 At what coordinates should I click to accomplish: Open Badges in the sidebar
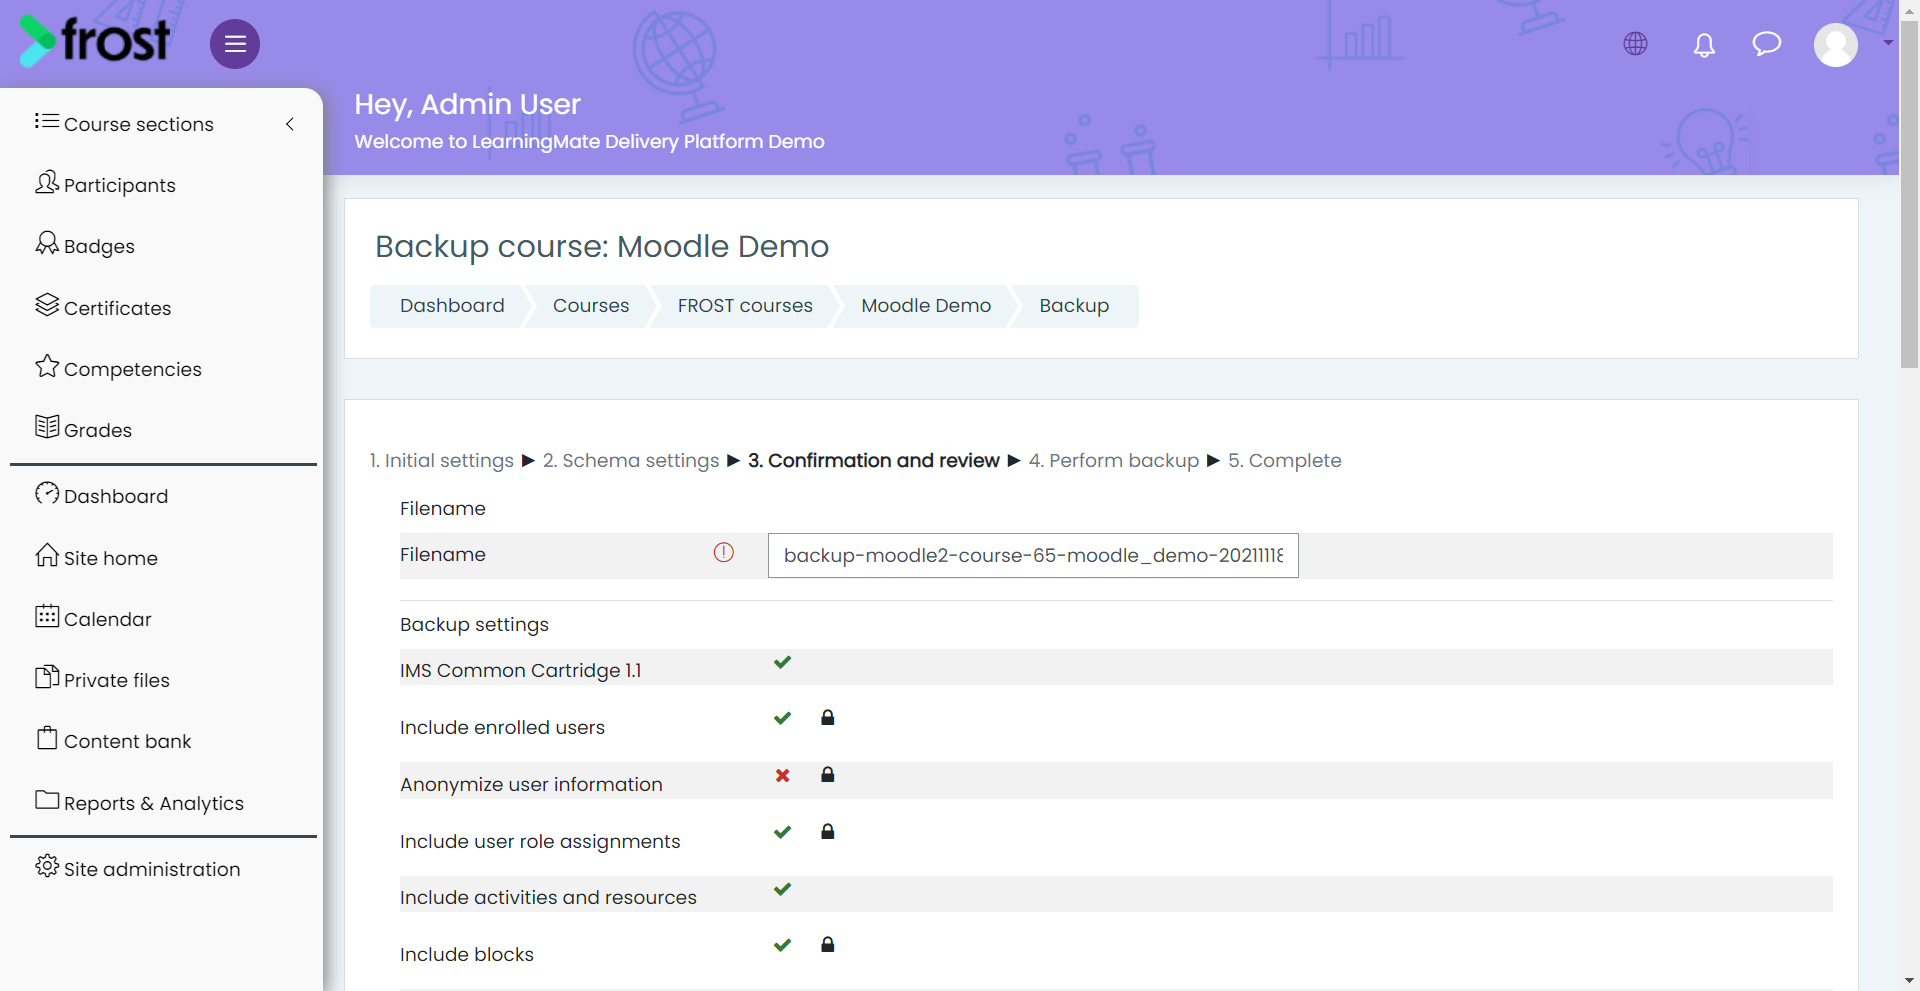[85, 245]
